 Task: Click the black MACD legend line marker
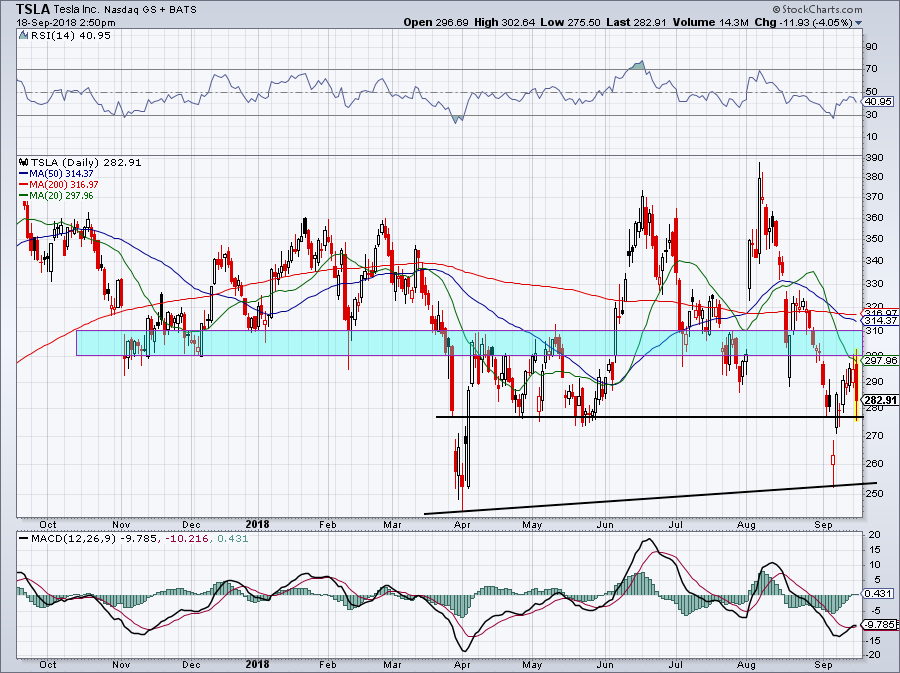pyautogui.click(x=24, y=539)
